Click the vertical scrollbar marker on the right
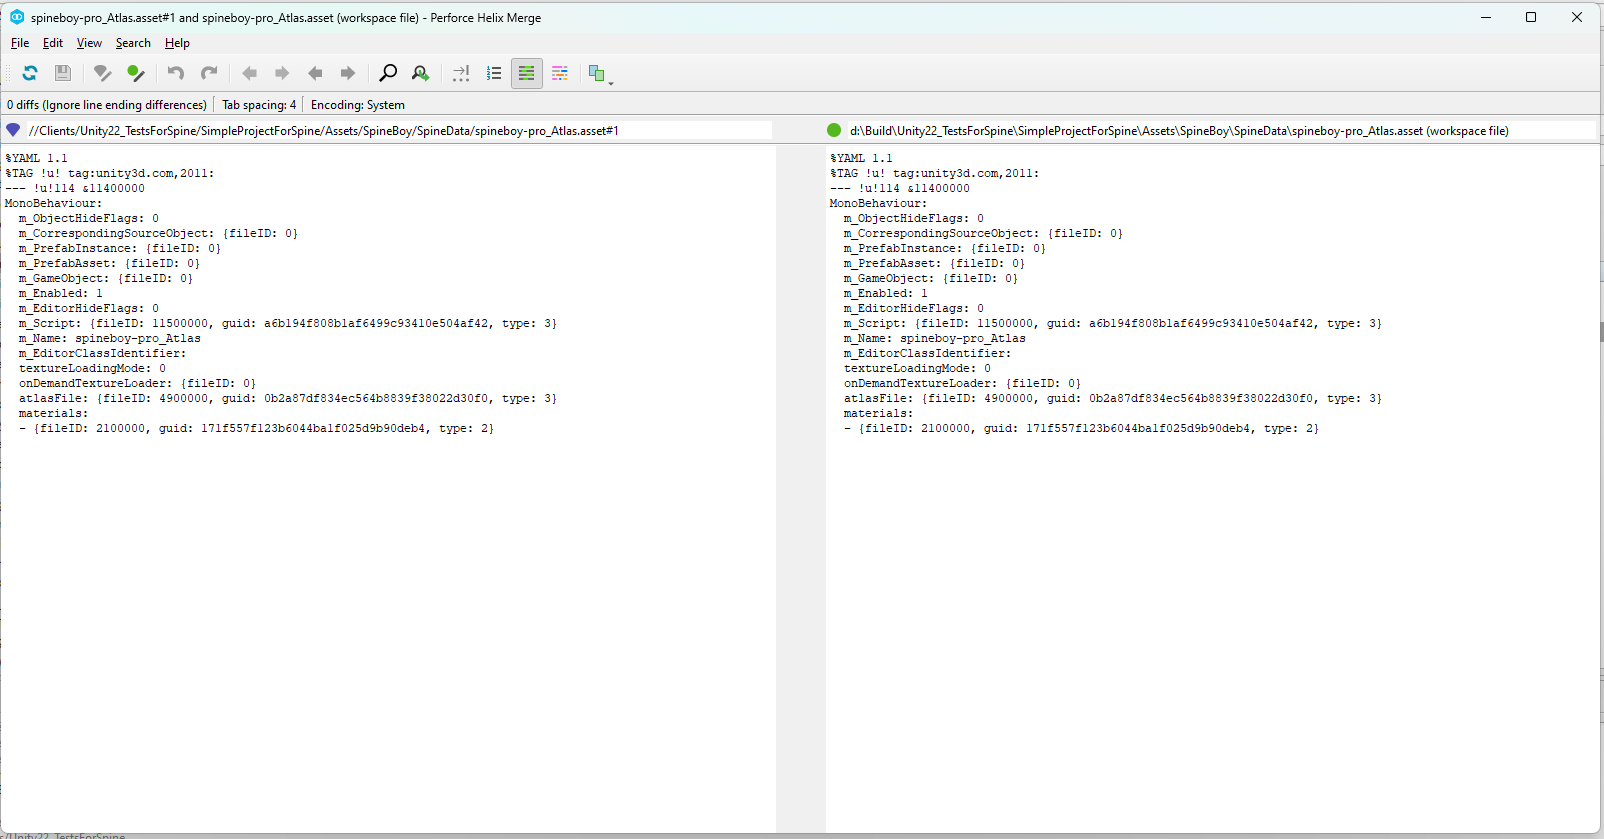The width and height of the screenshot is (1604, 839). click(1601, 333)
